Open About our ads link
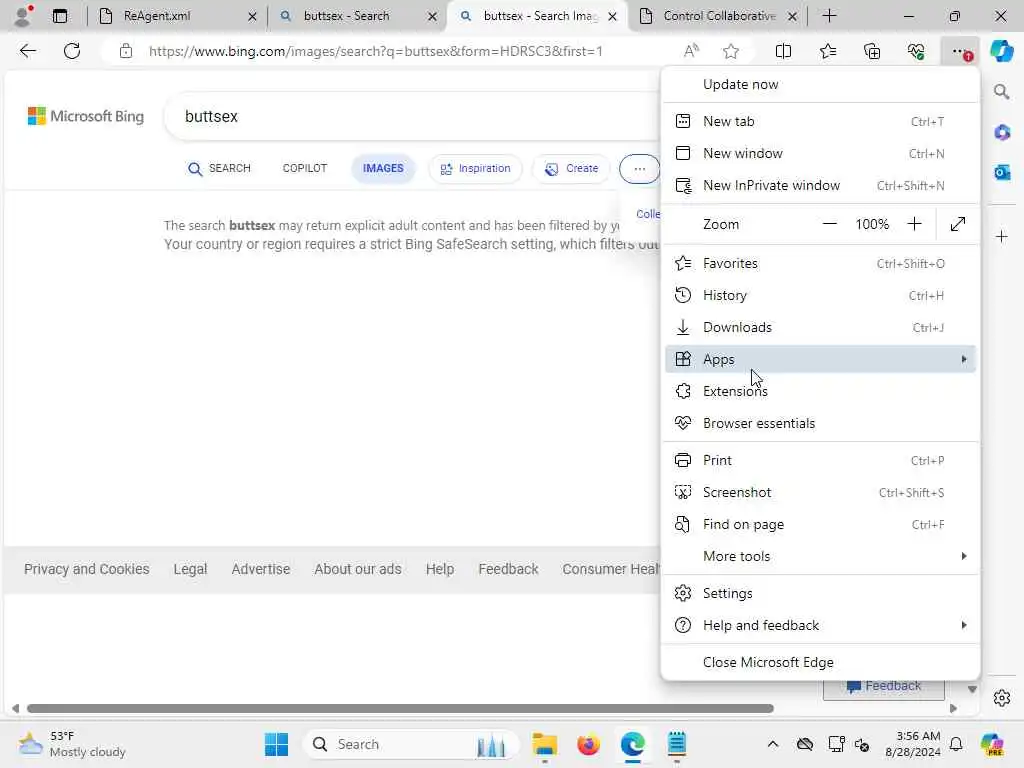 tap(358, 569)
